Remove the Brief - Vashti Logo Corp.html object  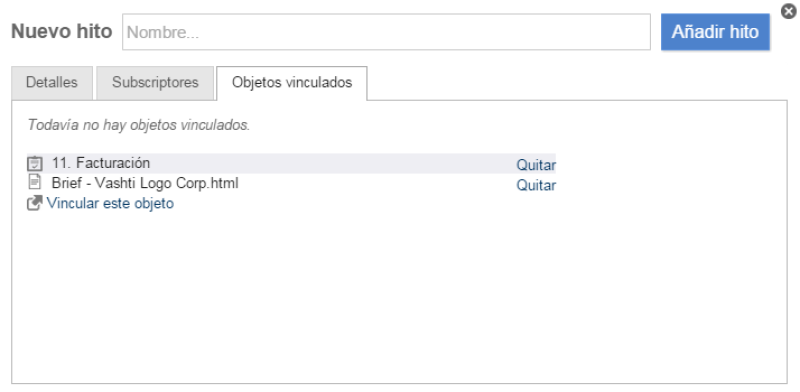(536, 185)
